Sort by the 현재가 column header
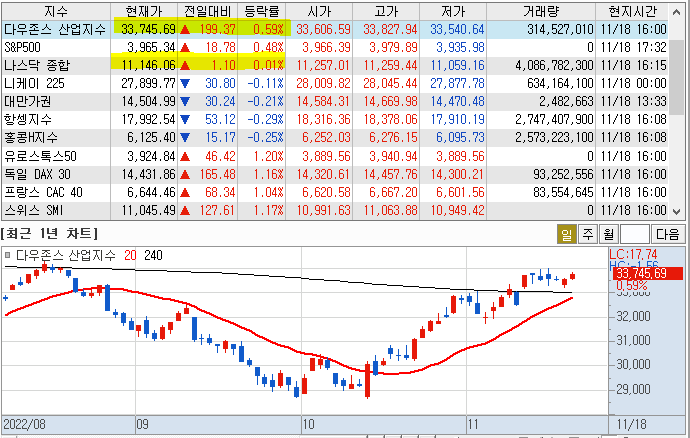 click(x=143, y=11)
